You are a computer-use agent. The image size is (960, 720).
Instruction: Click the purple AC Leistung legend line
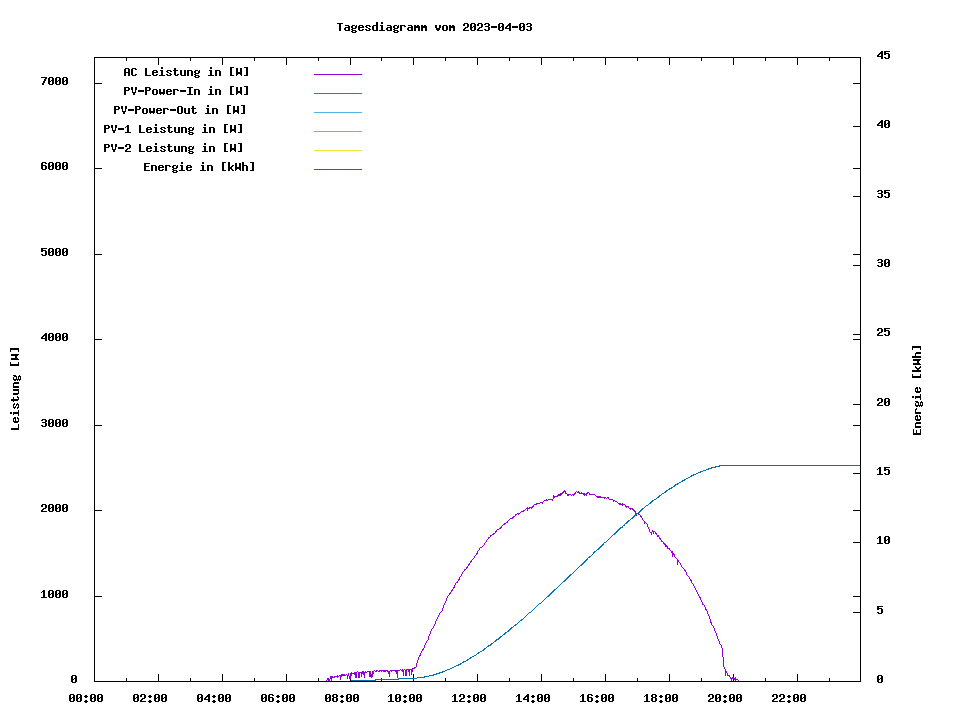337,74
